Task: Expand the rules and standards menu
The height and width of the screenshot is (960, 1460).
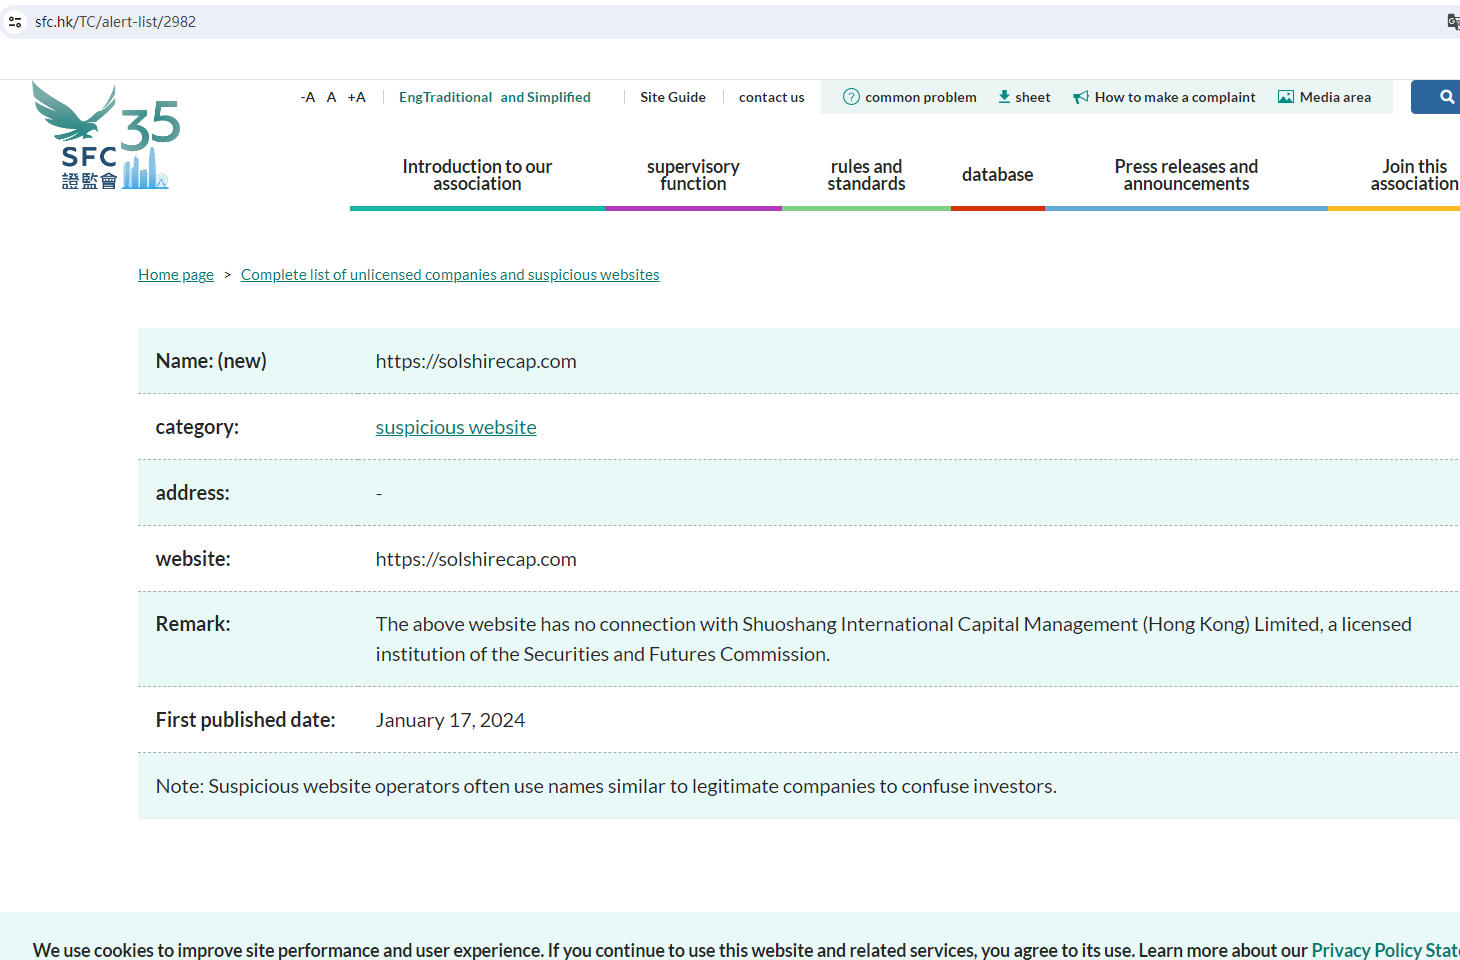Action: pyautogui.click(x=866, y=175)
